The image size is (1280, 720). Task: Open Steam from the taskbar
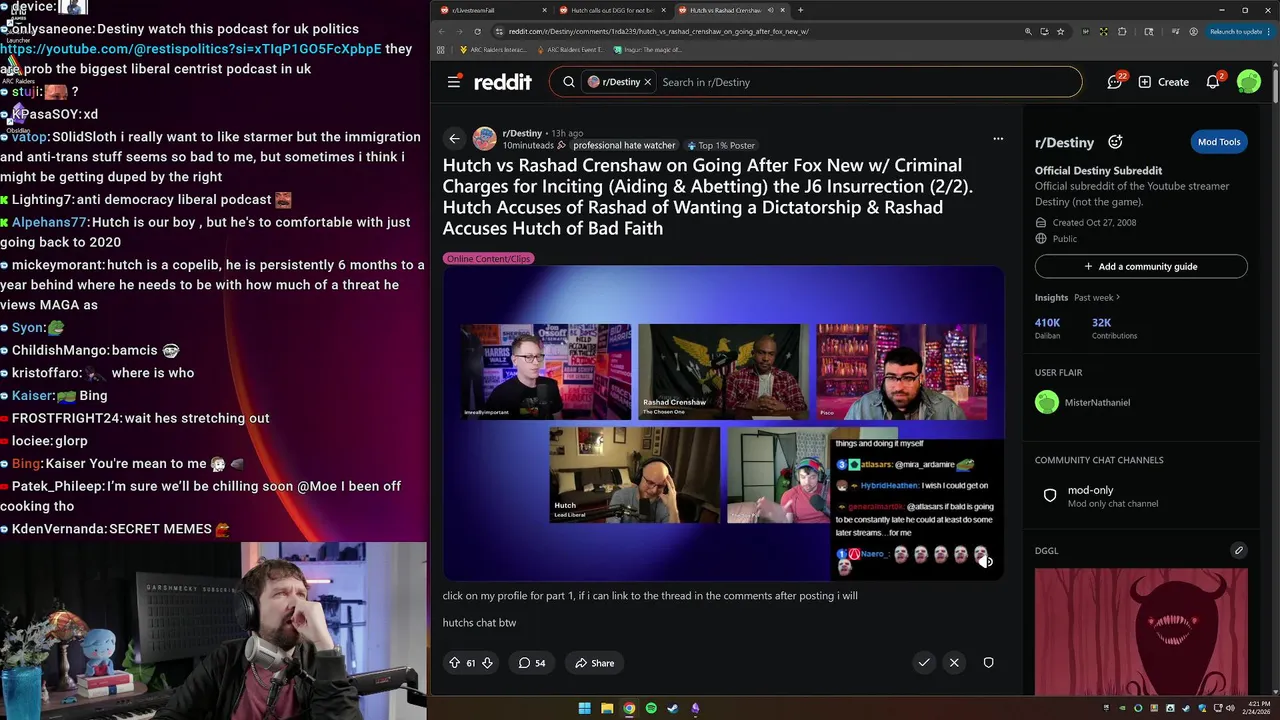[x=673, y=708]
